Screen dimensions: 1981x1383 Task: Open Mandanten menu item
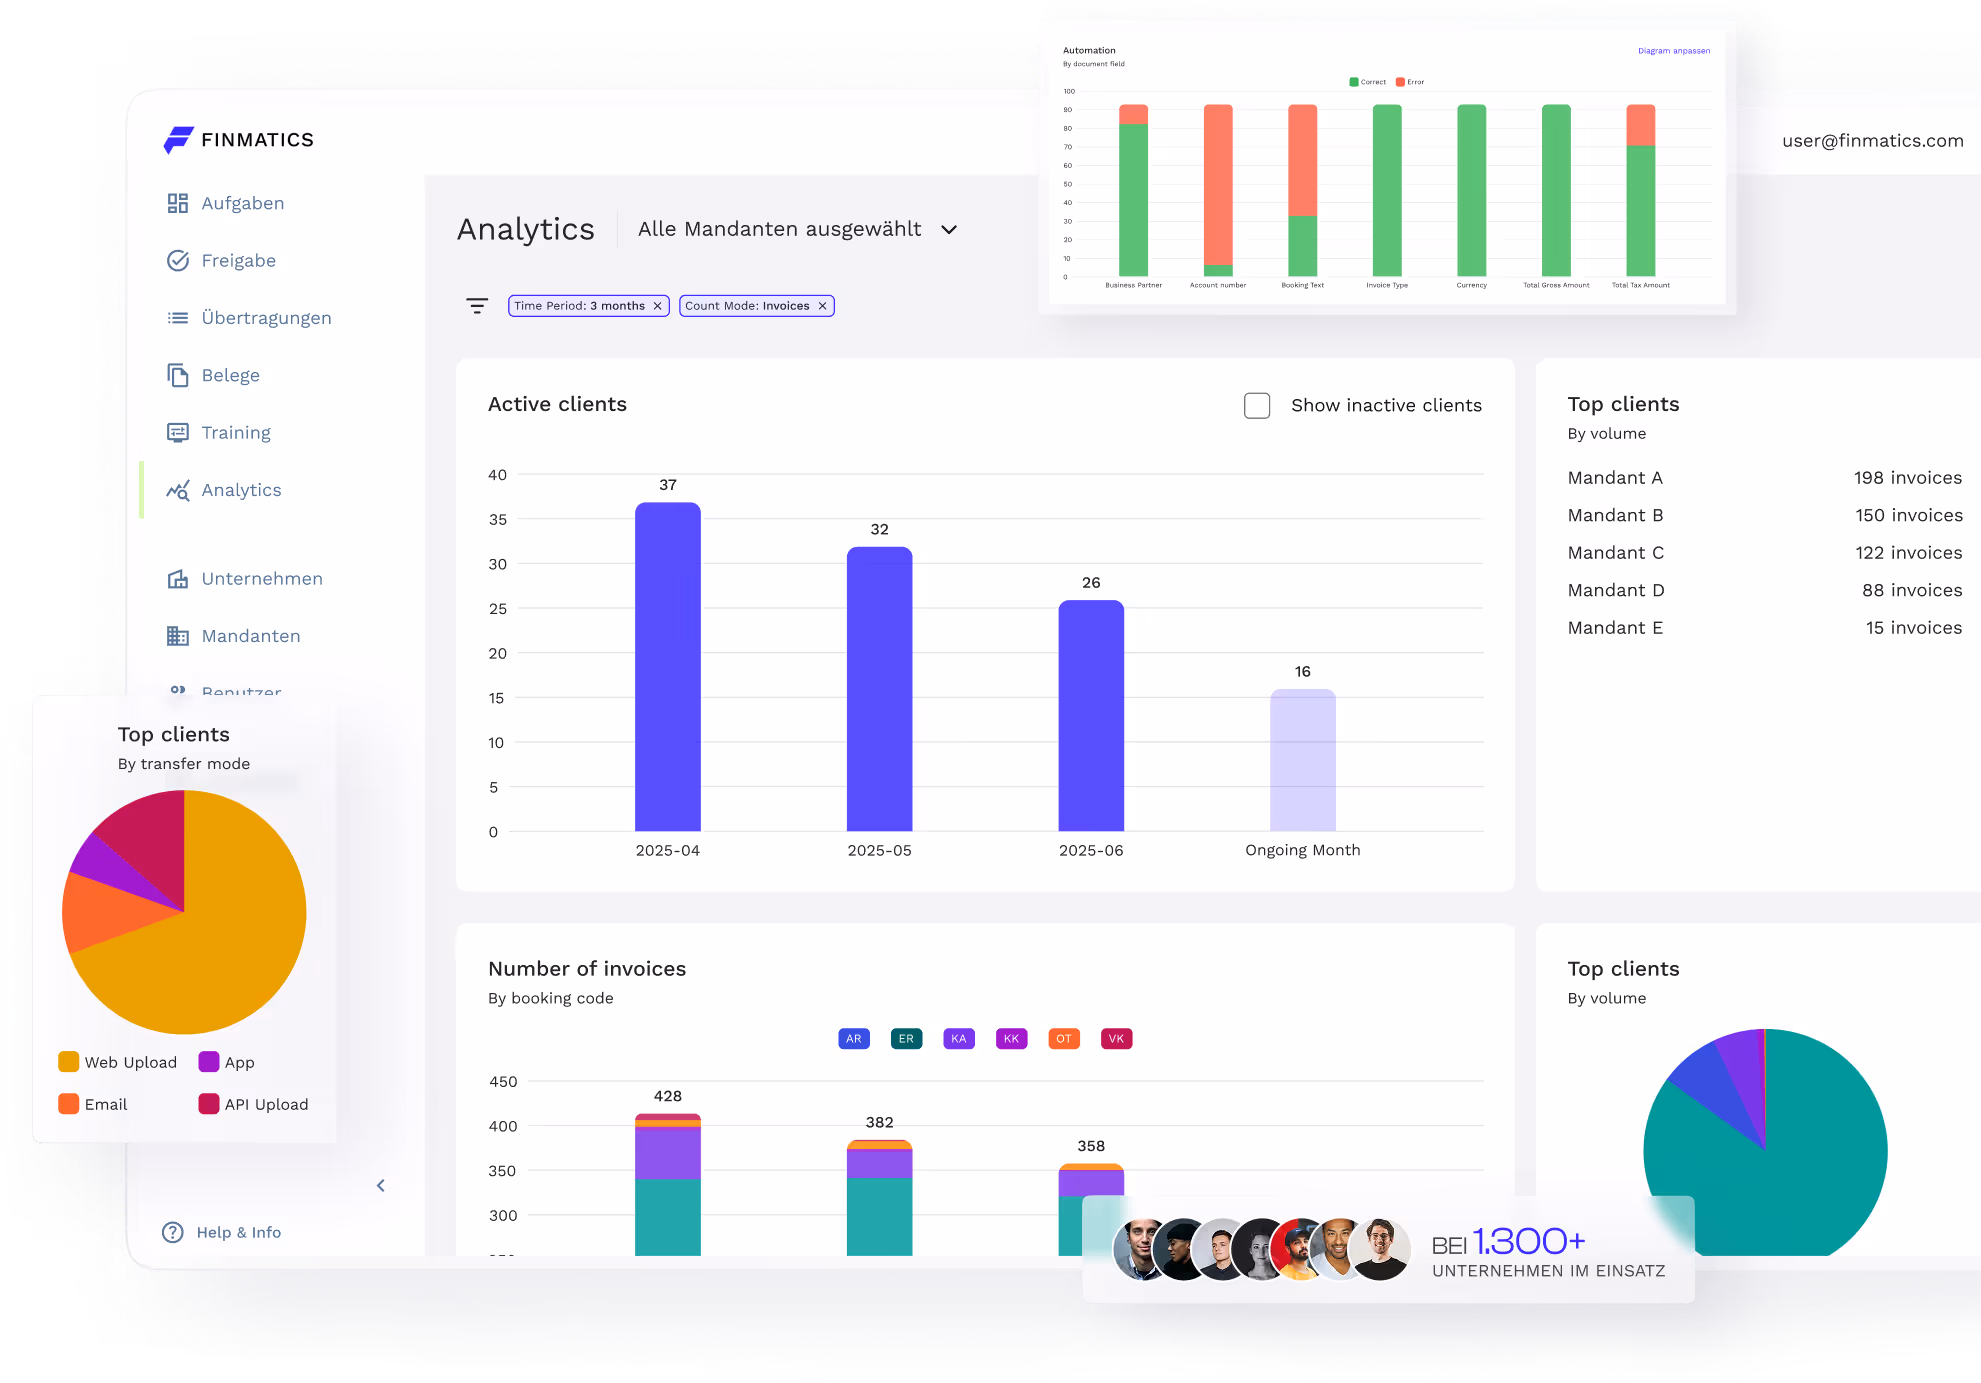[251, 636]
